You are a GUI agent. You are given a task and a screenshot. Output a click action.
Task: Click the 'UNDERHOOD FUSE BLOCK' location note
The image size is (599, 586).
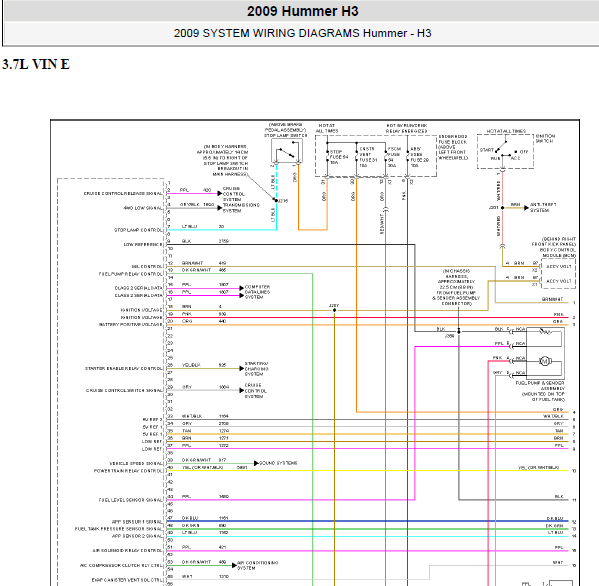[452, 147]
